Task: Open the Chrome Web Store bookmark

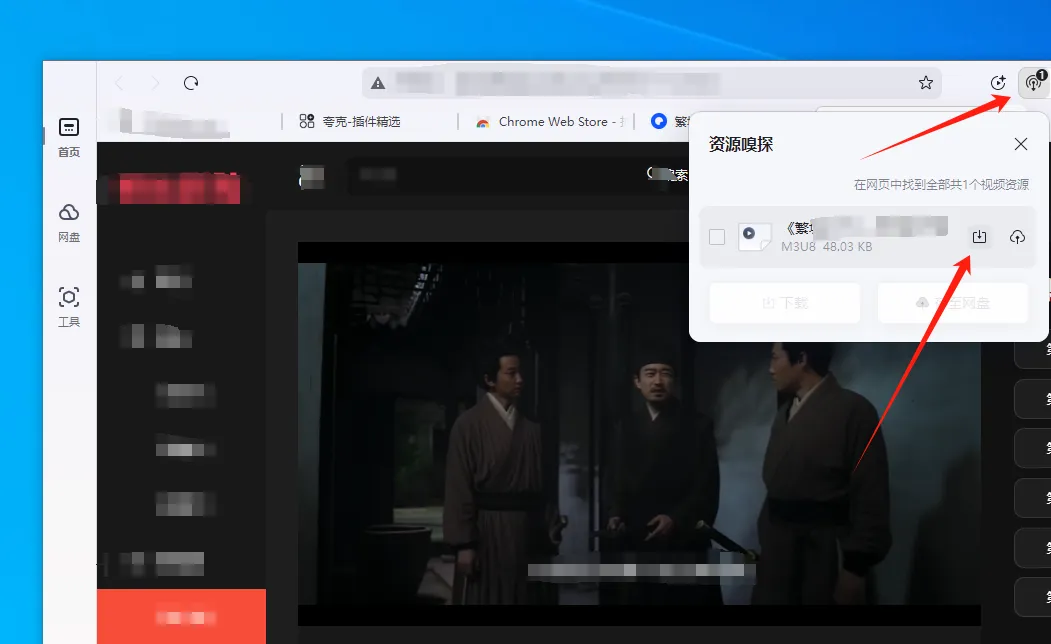Action: tap(550, 121)
